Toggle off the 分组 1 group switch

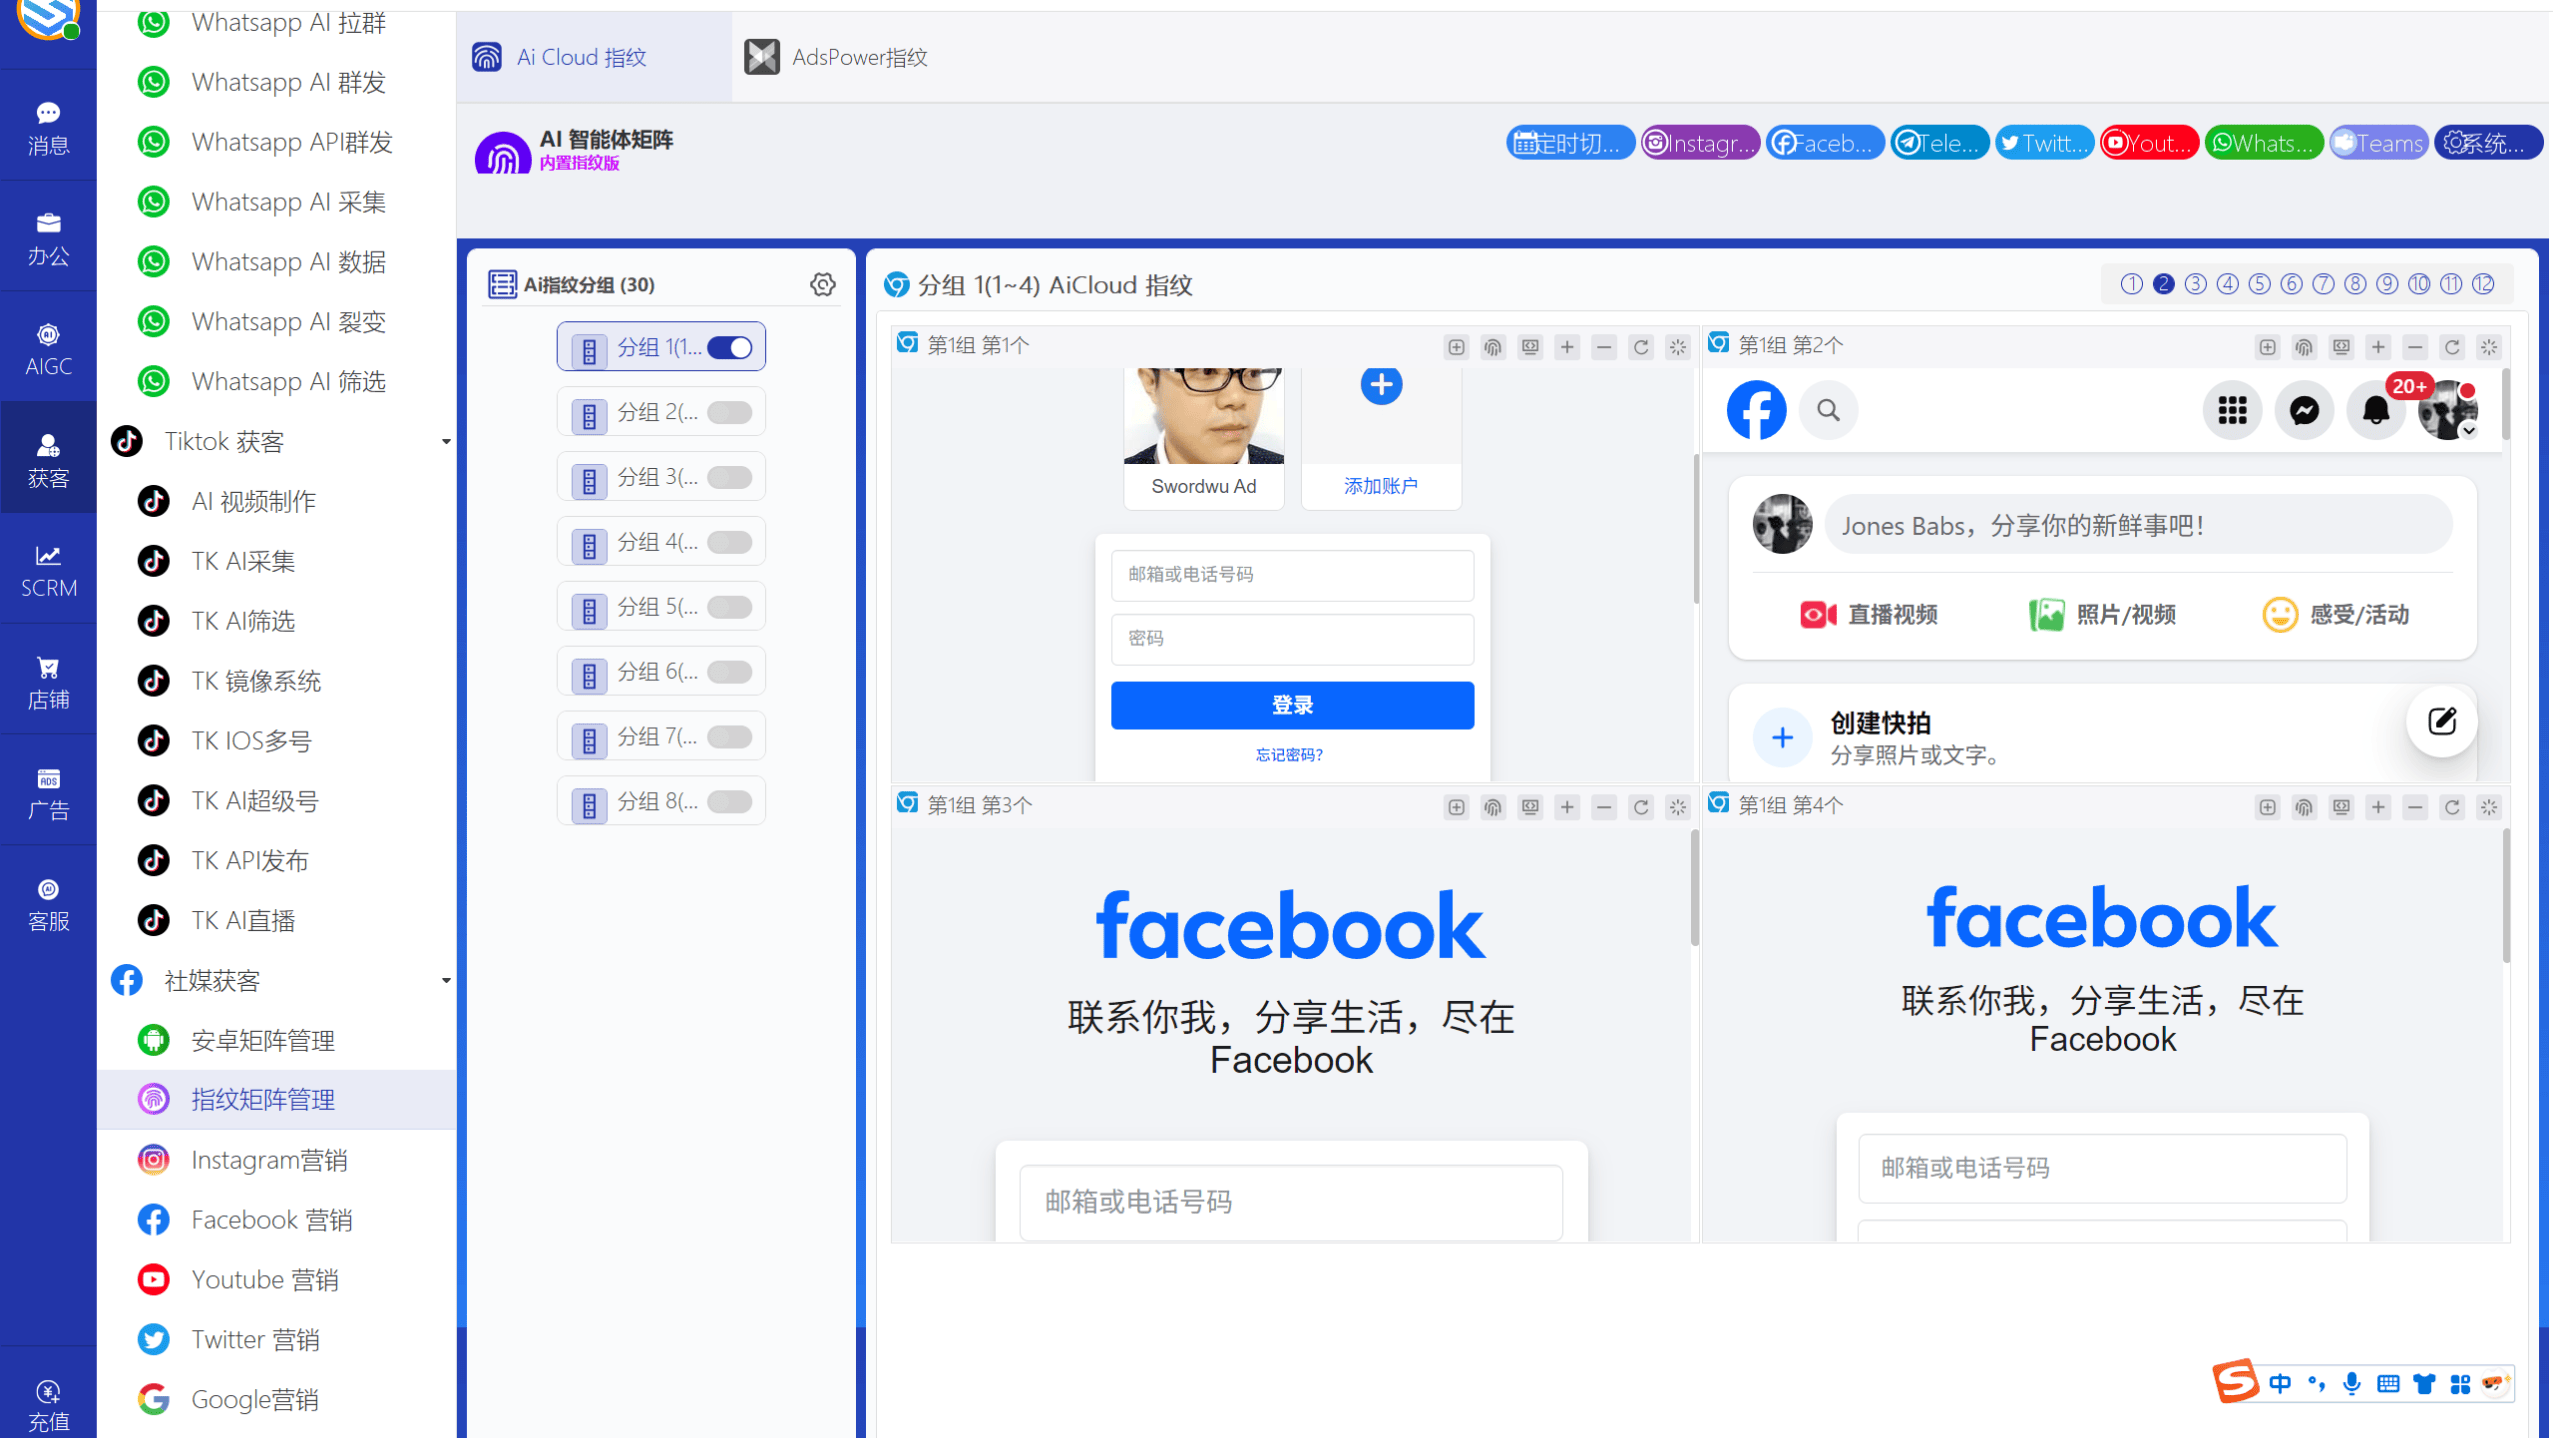click(x=731, y=347)
